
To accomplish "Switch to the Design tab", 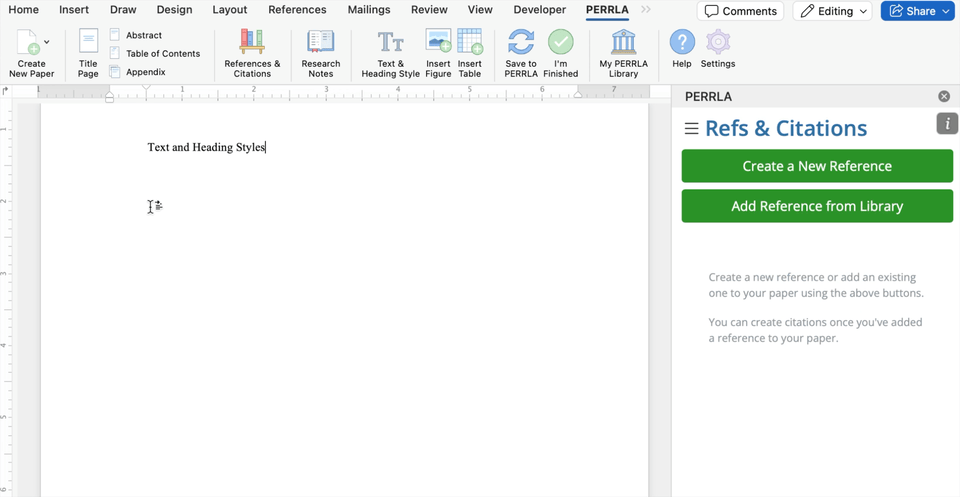I will 174,10.
